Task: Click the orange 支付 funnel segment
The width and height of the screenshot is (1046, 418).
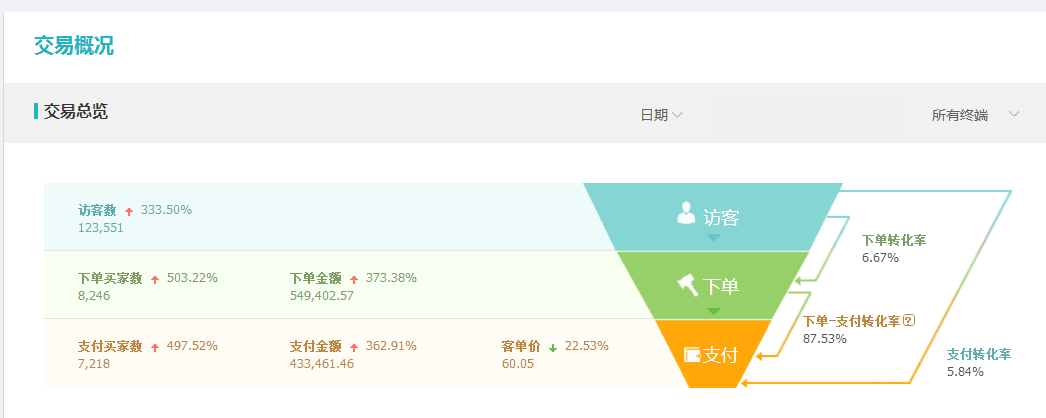Action: click(x=712, y=353)
